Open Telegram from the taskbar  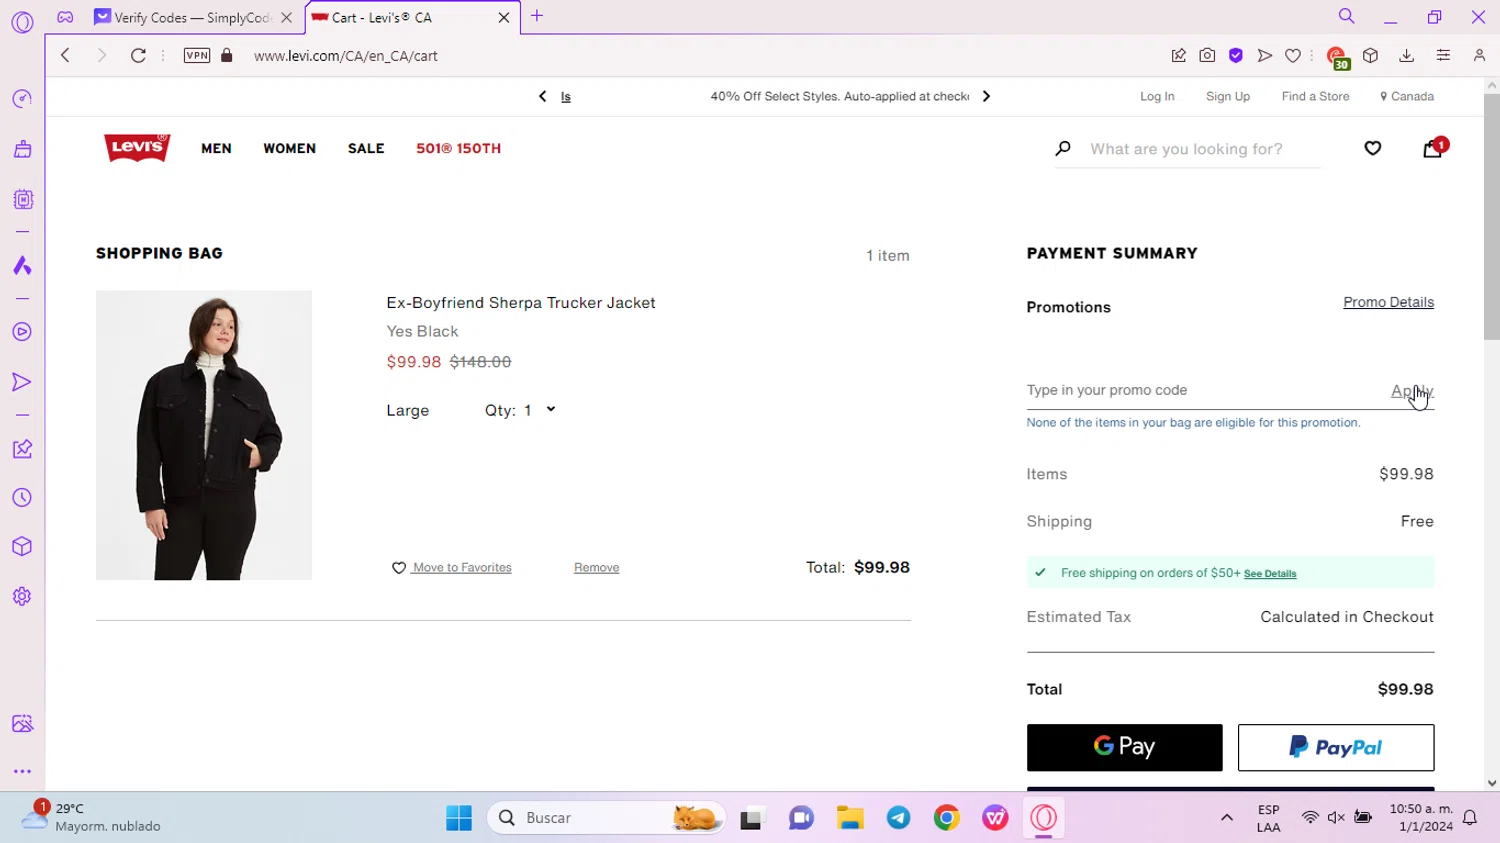click(899, 818)
